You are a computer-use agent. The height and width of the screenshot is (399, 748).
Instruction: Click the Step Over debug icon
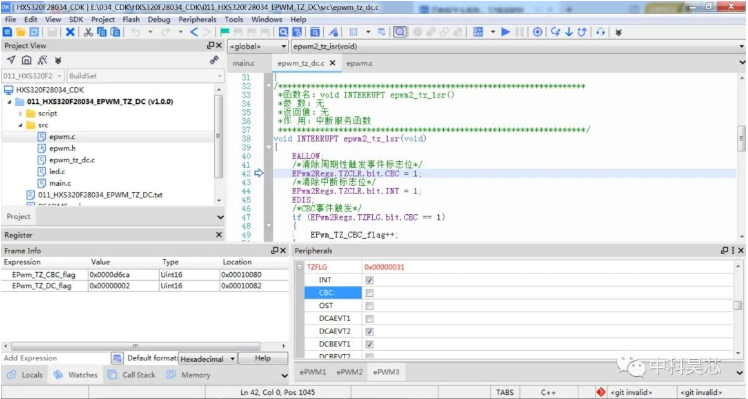(555, 32)
